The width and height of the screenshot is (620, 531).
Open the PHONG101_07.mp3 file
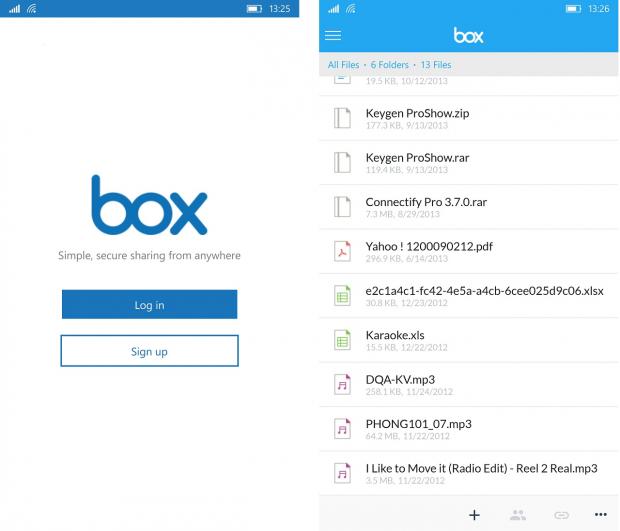pos(418,424)
